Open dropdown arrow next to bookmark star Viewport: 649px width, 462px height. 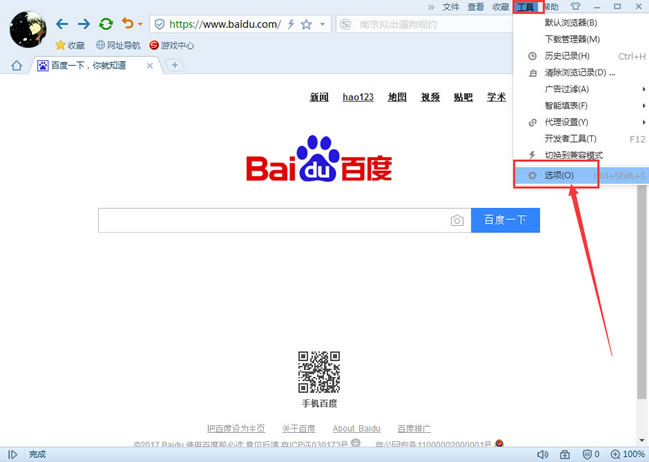[323, 23]
